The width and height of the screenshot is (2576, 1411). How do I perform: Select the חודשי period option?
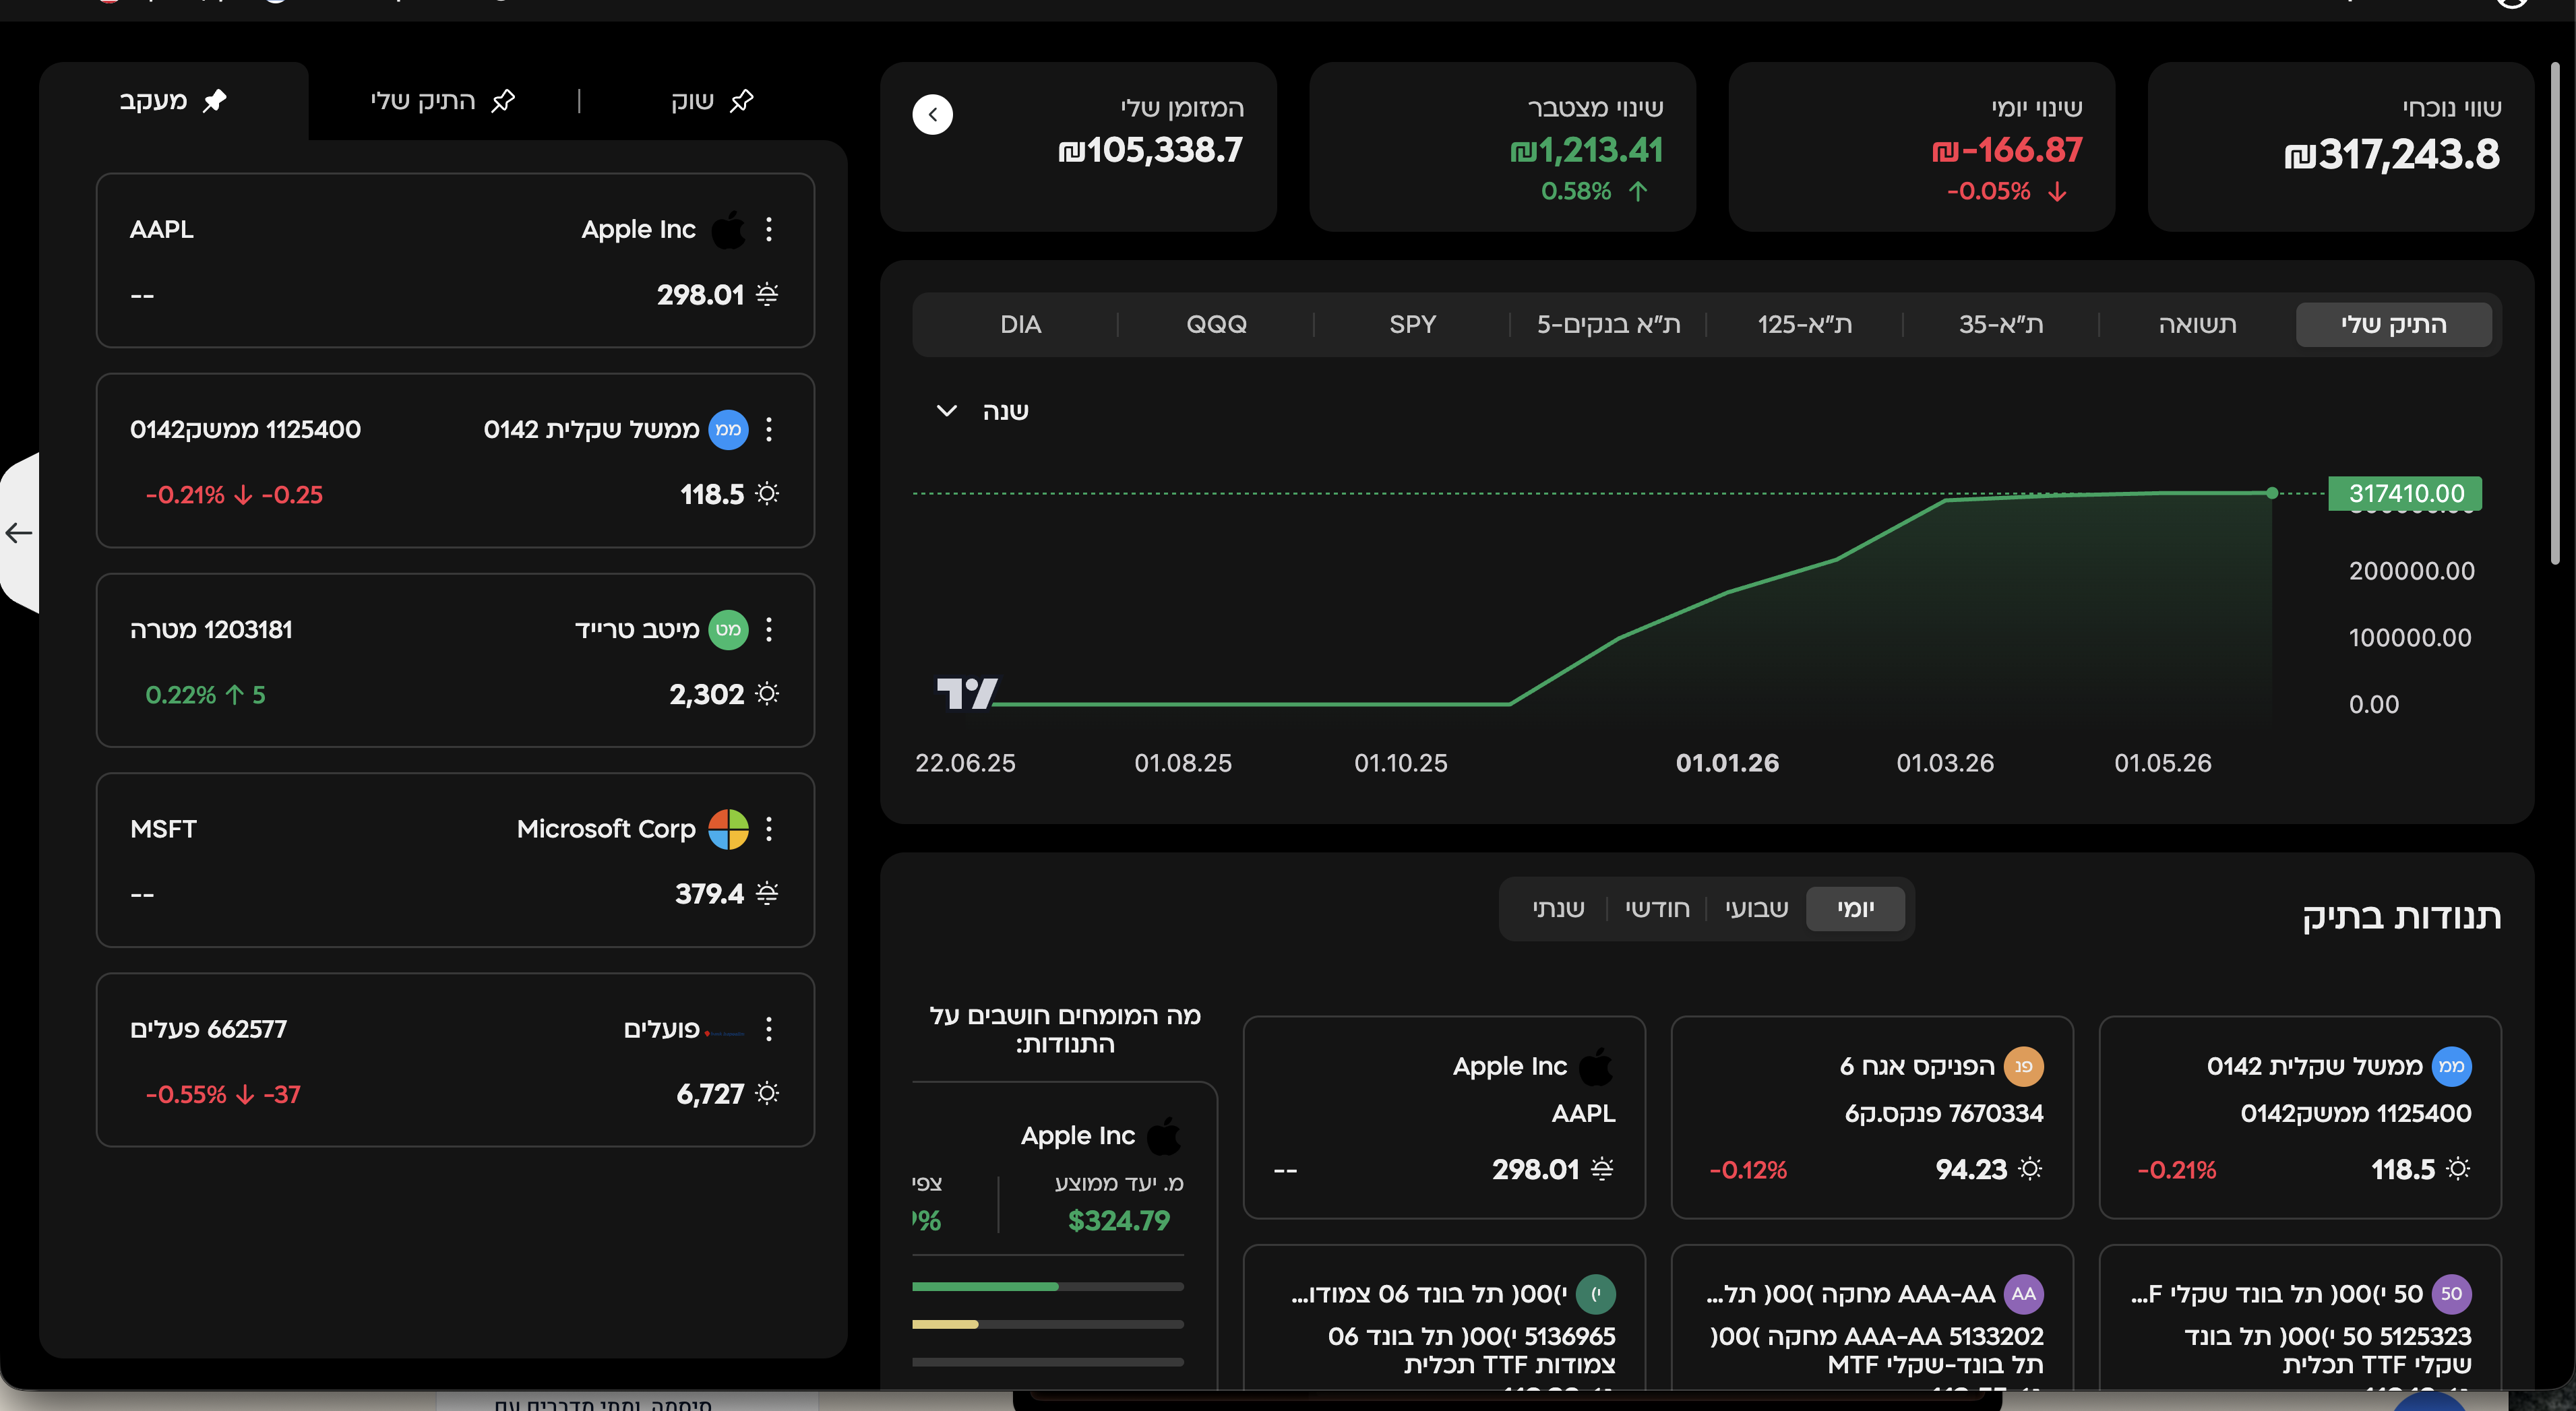point(1657,908)
